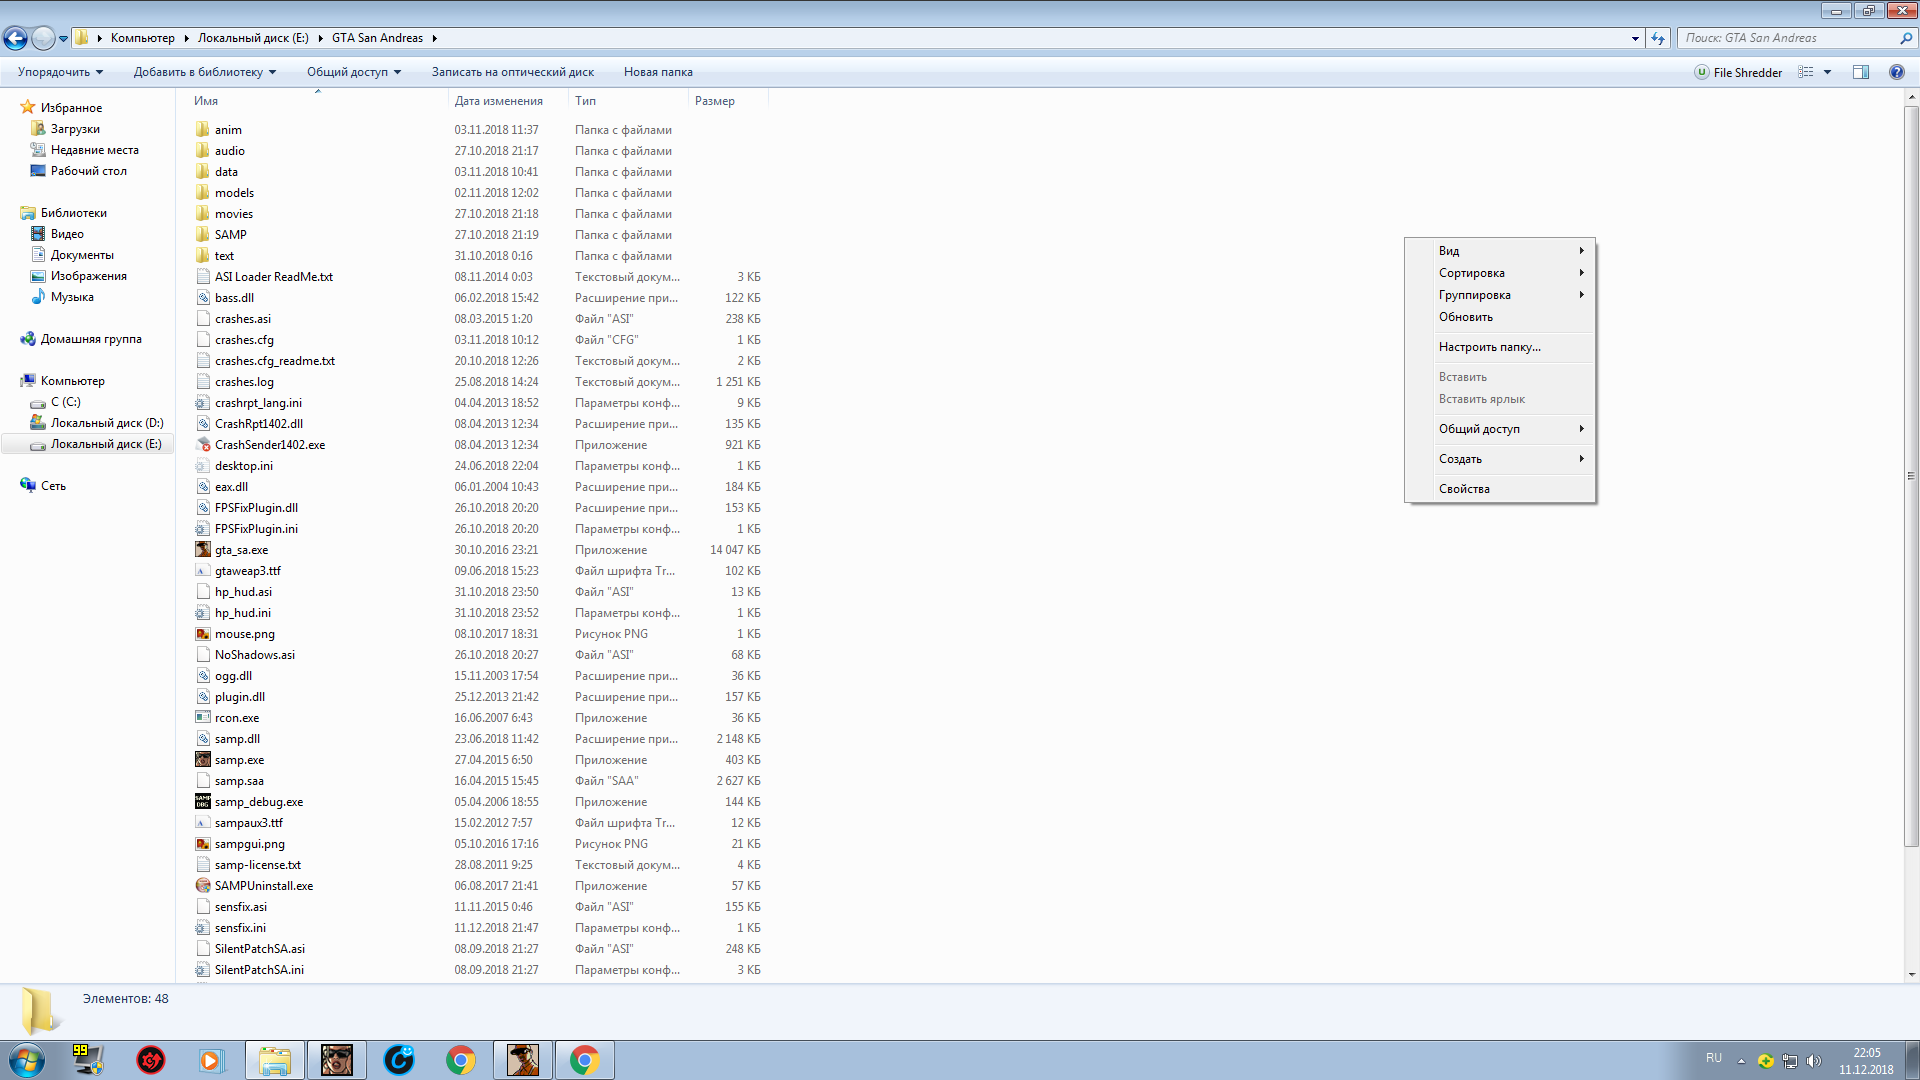Select the file name SilentPatchSA.asi
1920x1080 pixels.
(260, 949)
